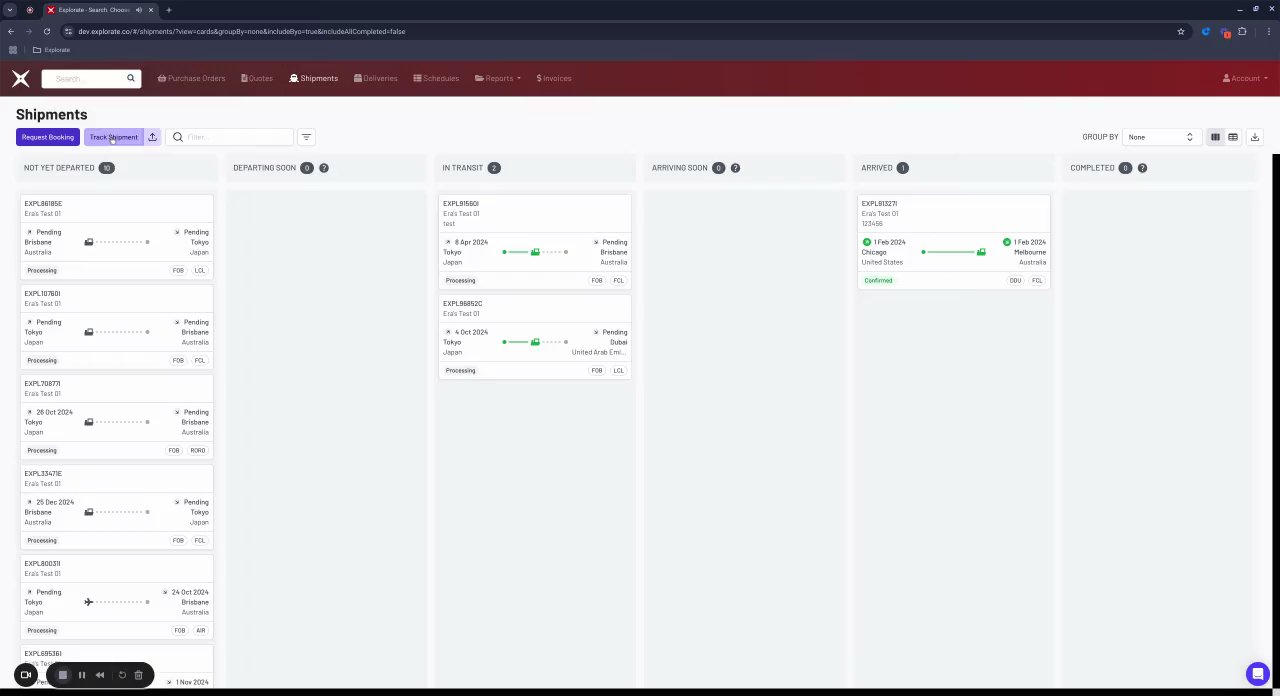The width and height of the screenshot is (1280, 696).
Task: Click the Not Yet Departed count badge
Action: coord(107,168)
